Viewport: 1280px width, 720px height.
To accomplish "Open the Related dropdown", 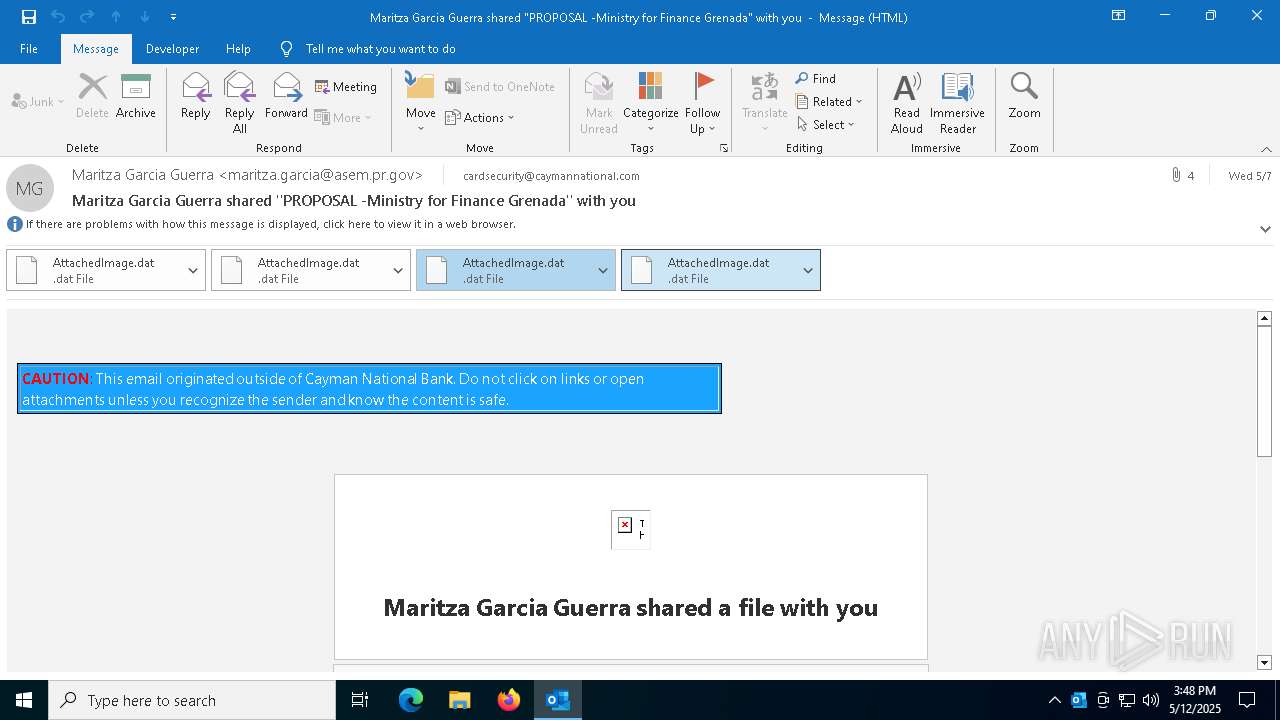I will pyautogui.click(x=829, y=101).
